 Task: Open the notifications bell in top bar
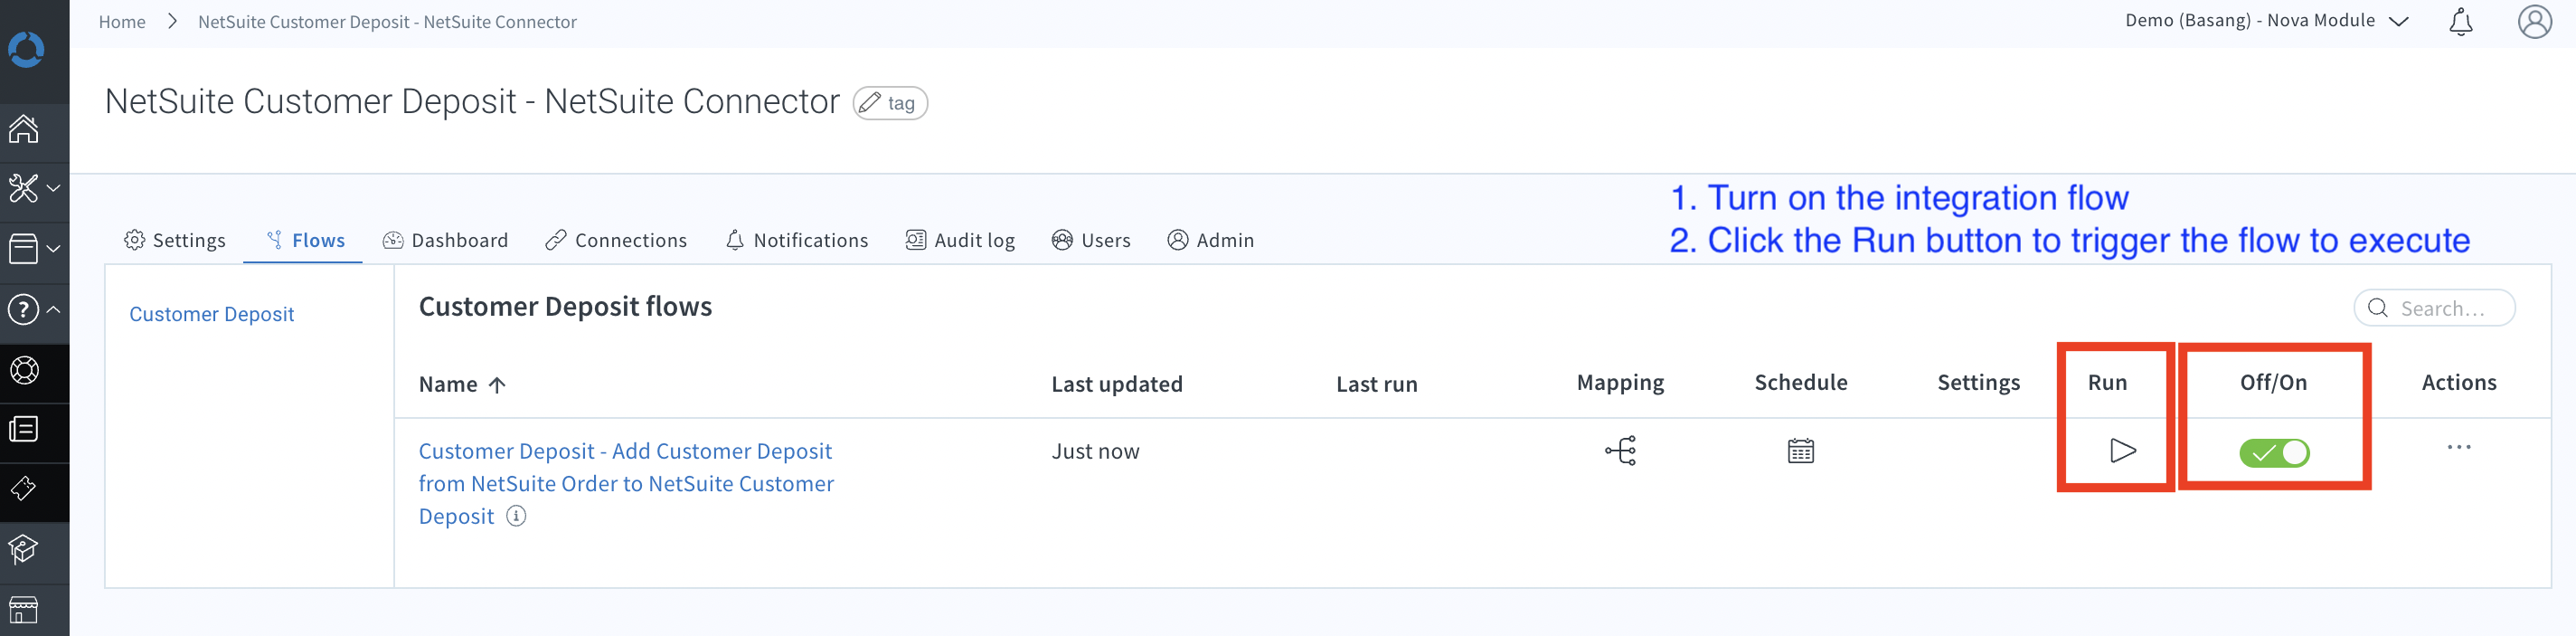[x=2461, y=22]
